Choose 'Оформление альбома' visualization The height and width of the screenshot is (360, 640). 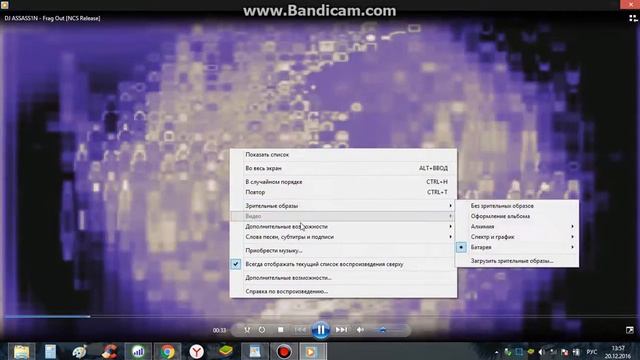pos(517,216)
